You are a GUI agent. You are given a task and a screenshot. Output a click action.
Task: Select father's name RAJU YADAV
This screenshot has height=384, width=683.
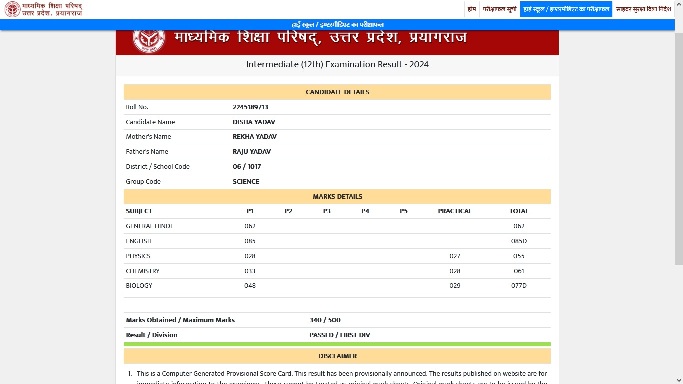tap(251, 152)
